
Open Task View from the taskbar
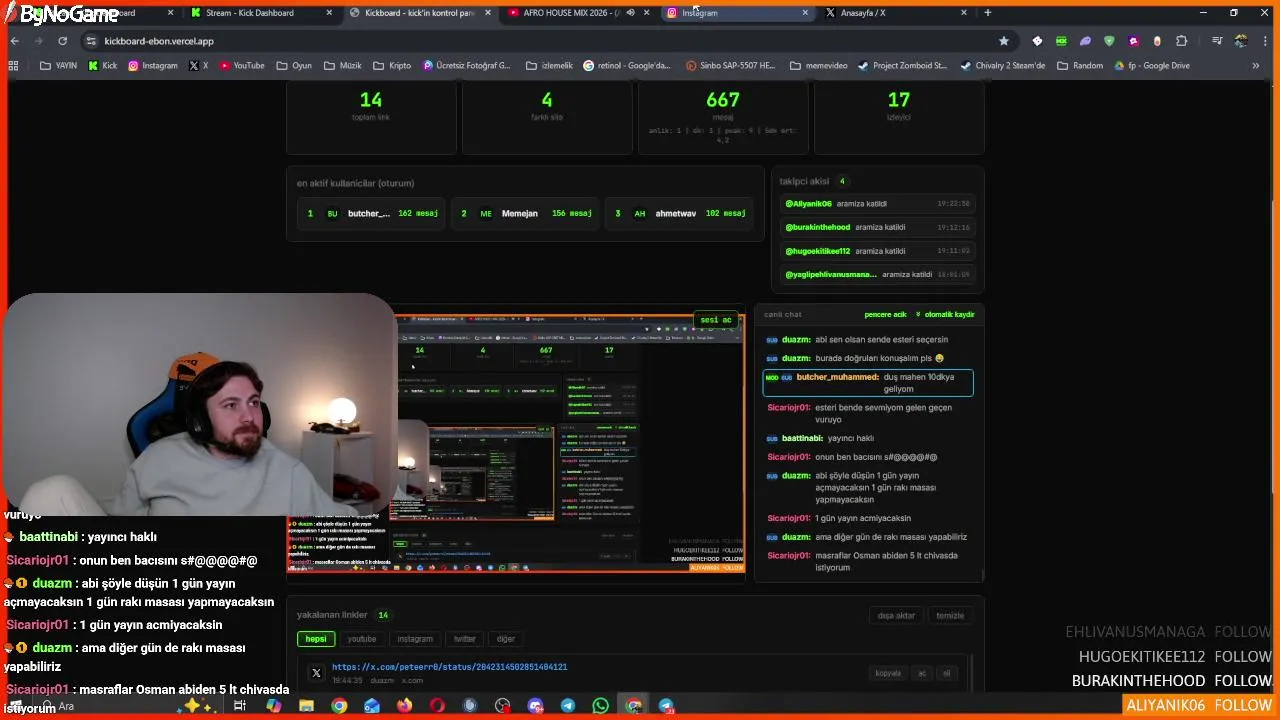pyautogui.click(x=240, y=706)
